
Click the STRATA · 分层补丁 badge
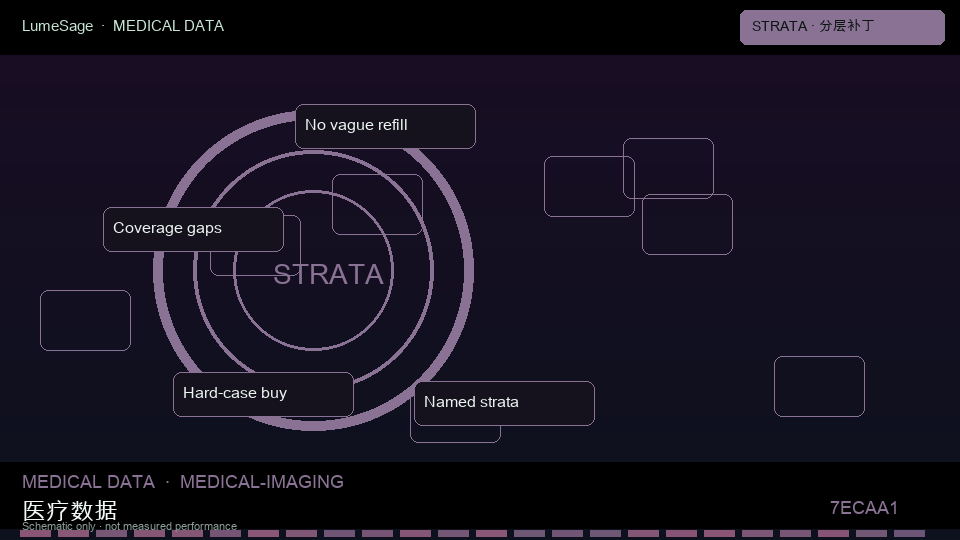point(842,27)
